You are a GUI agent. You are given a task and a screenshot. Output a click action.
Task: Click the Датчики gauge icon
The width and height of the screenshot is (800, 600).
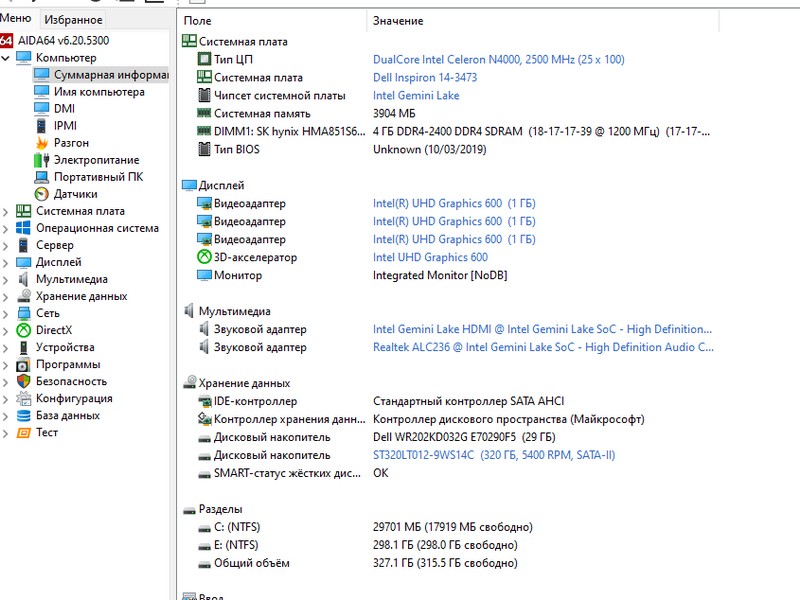point(41,194)
